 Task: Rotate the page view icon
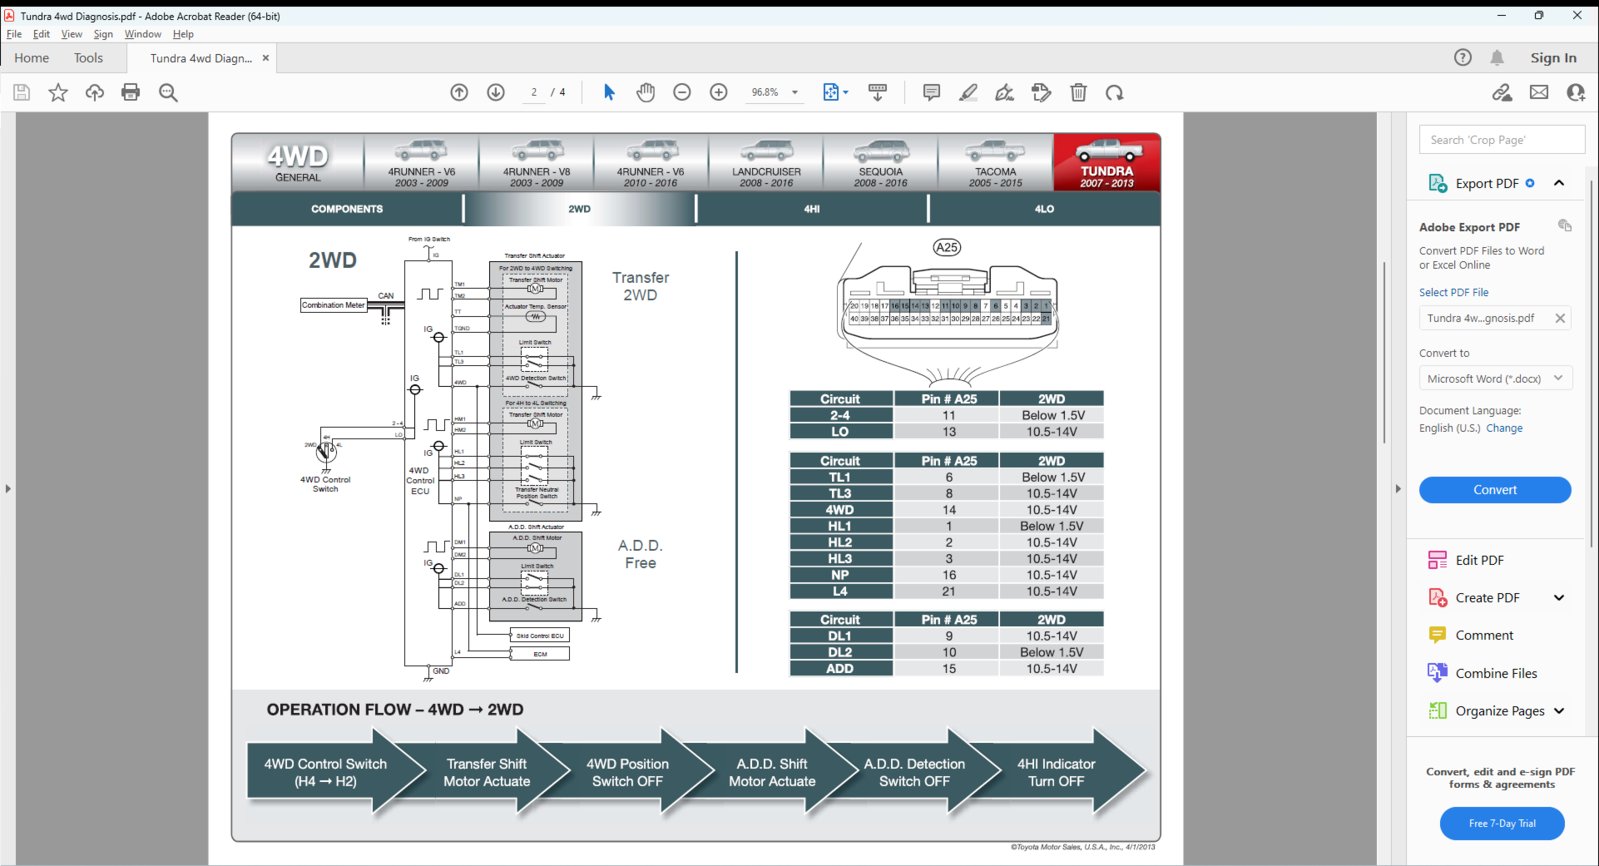[1114, 93]
